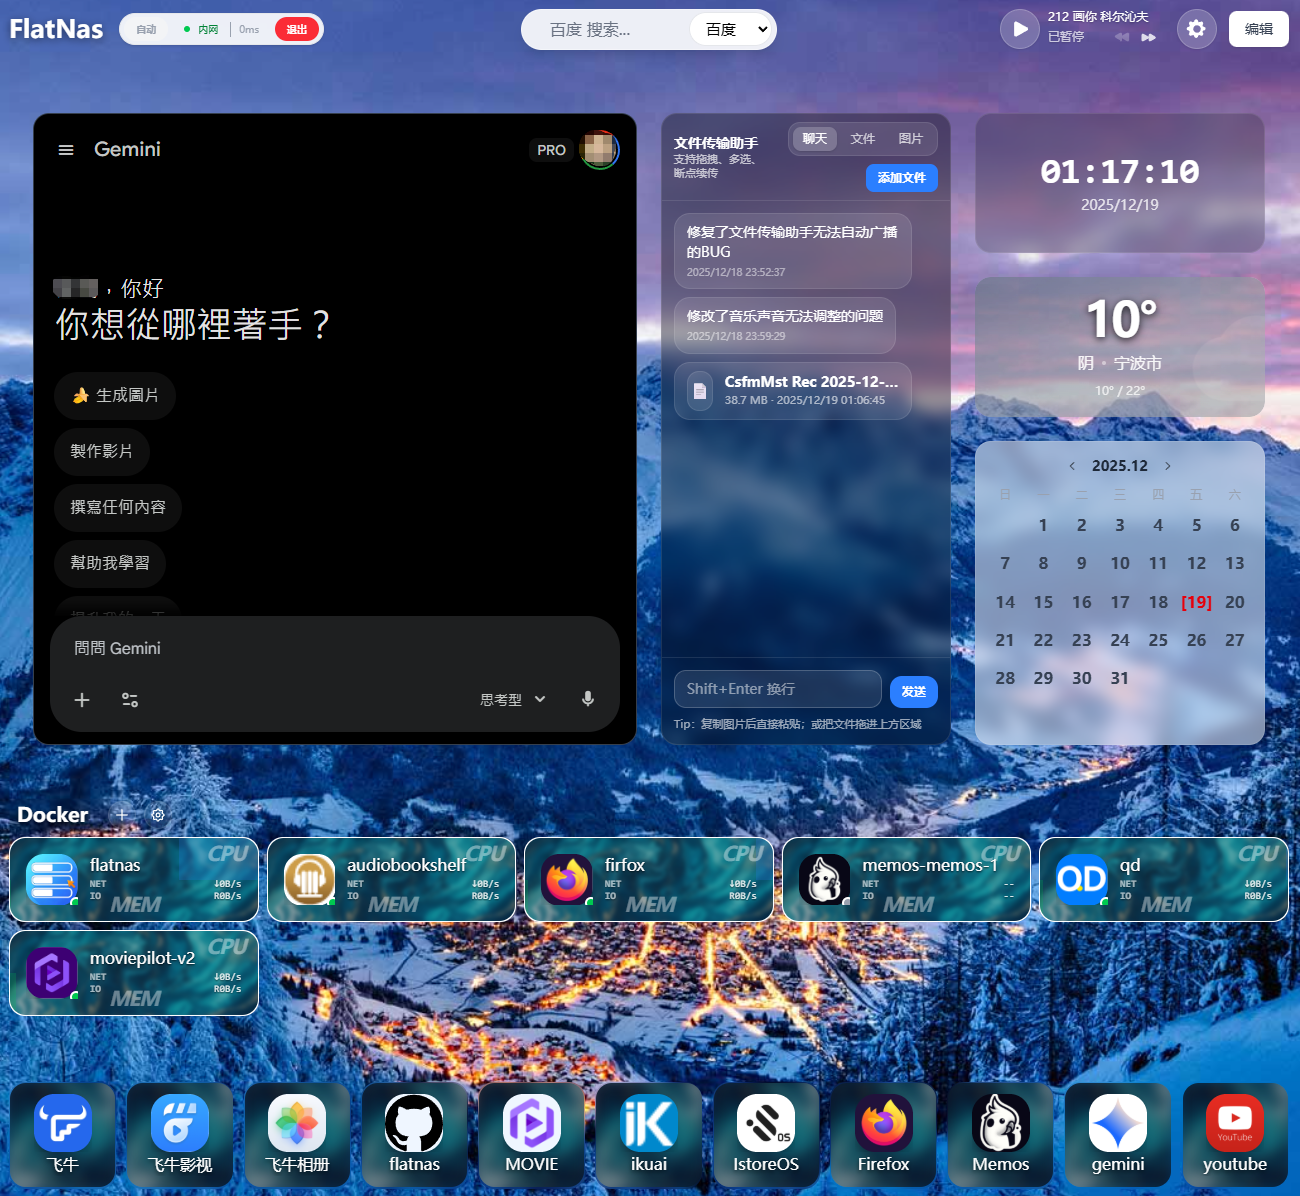
Task: Switch to the 文件 tab
Action: pyautogui.click(x=862, y=139)
